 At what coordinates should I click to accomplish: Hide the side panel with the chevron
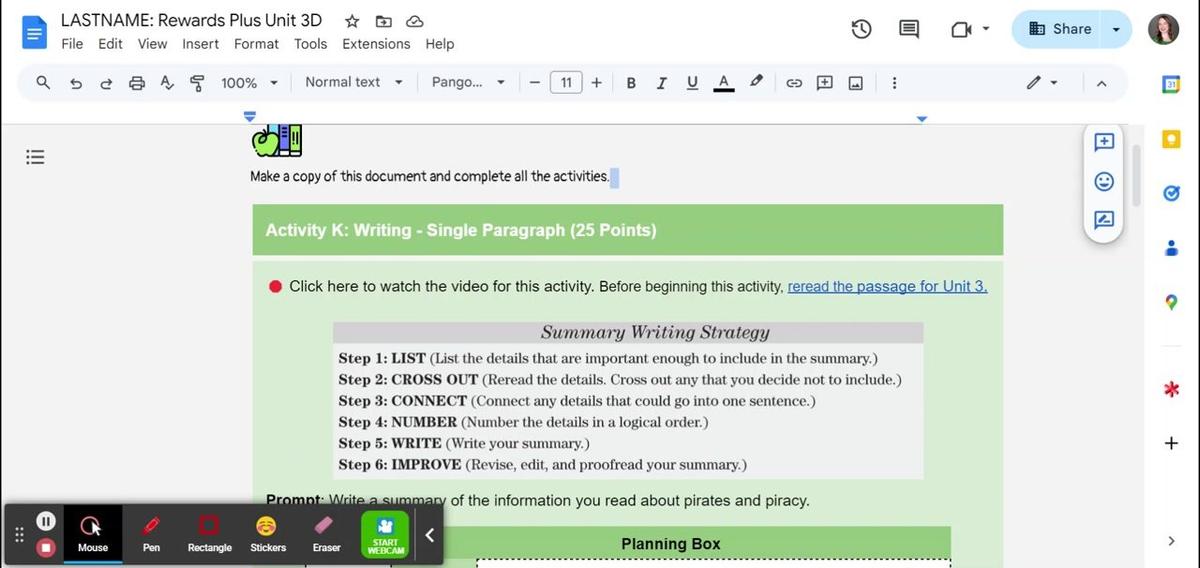[x=1171, y=541]
